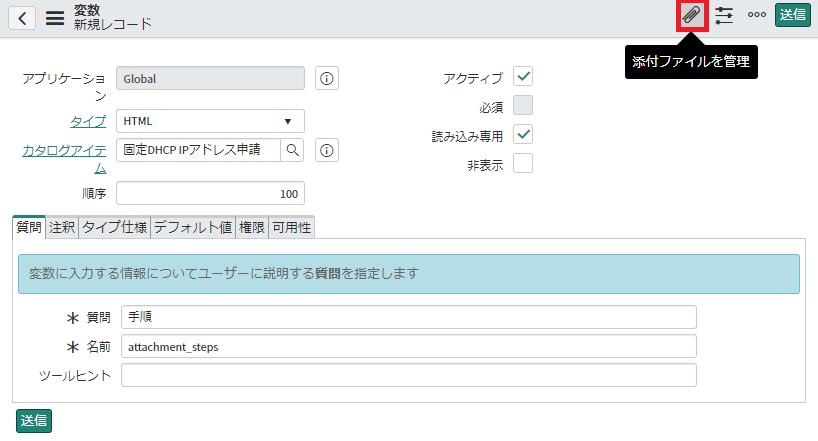Click the 新規レコード header text
Viewport: 818px width, 441px height.
(x=113, y=24)
